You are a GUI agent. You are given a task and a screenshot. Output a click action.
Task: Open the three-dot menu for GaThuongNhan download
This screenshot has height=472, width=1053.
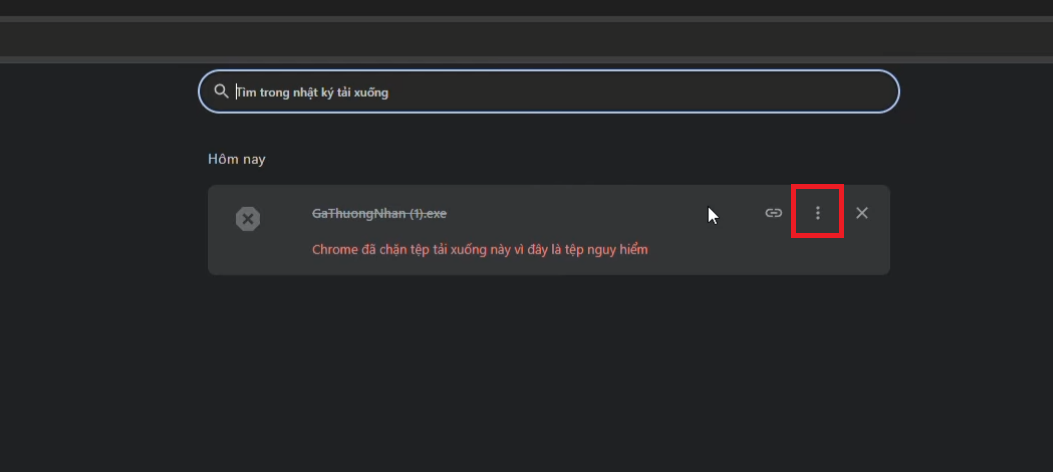817,213
